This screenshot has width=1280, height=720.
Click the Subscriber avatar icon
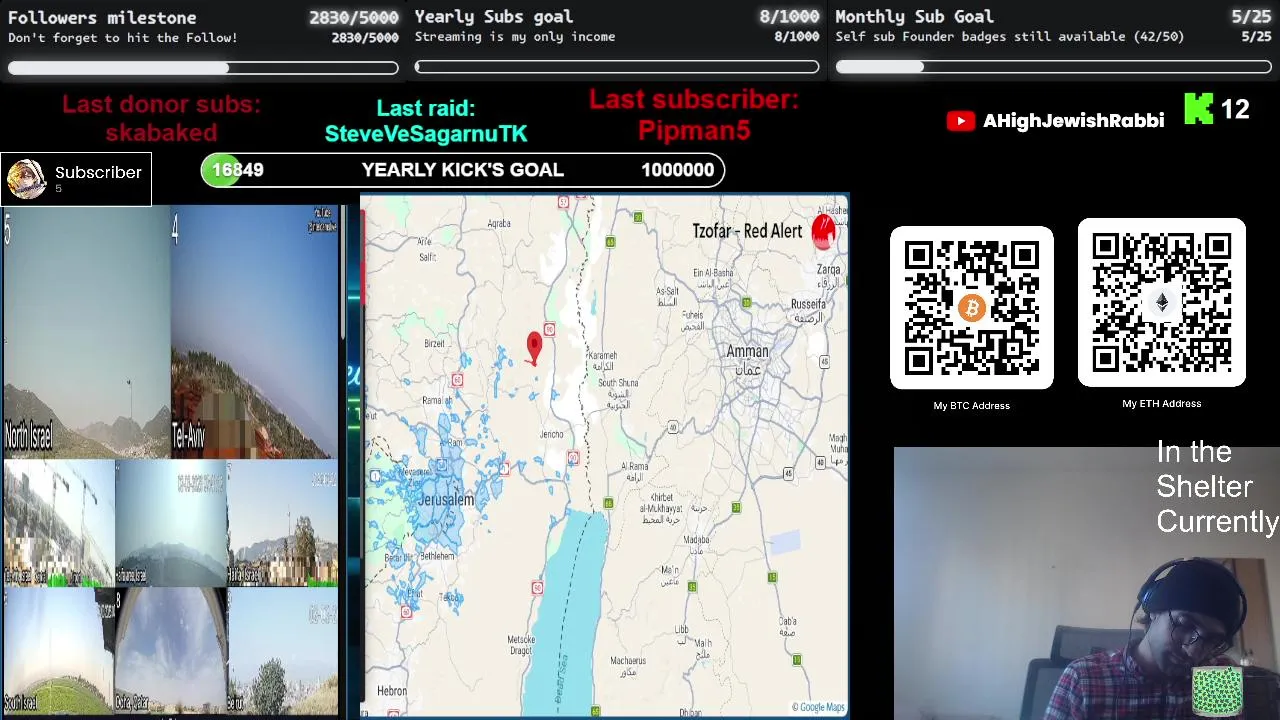(x=26, y=179)
